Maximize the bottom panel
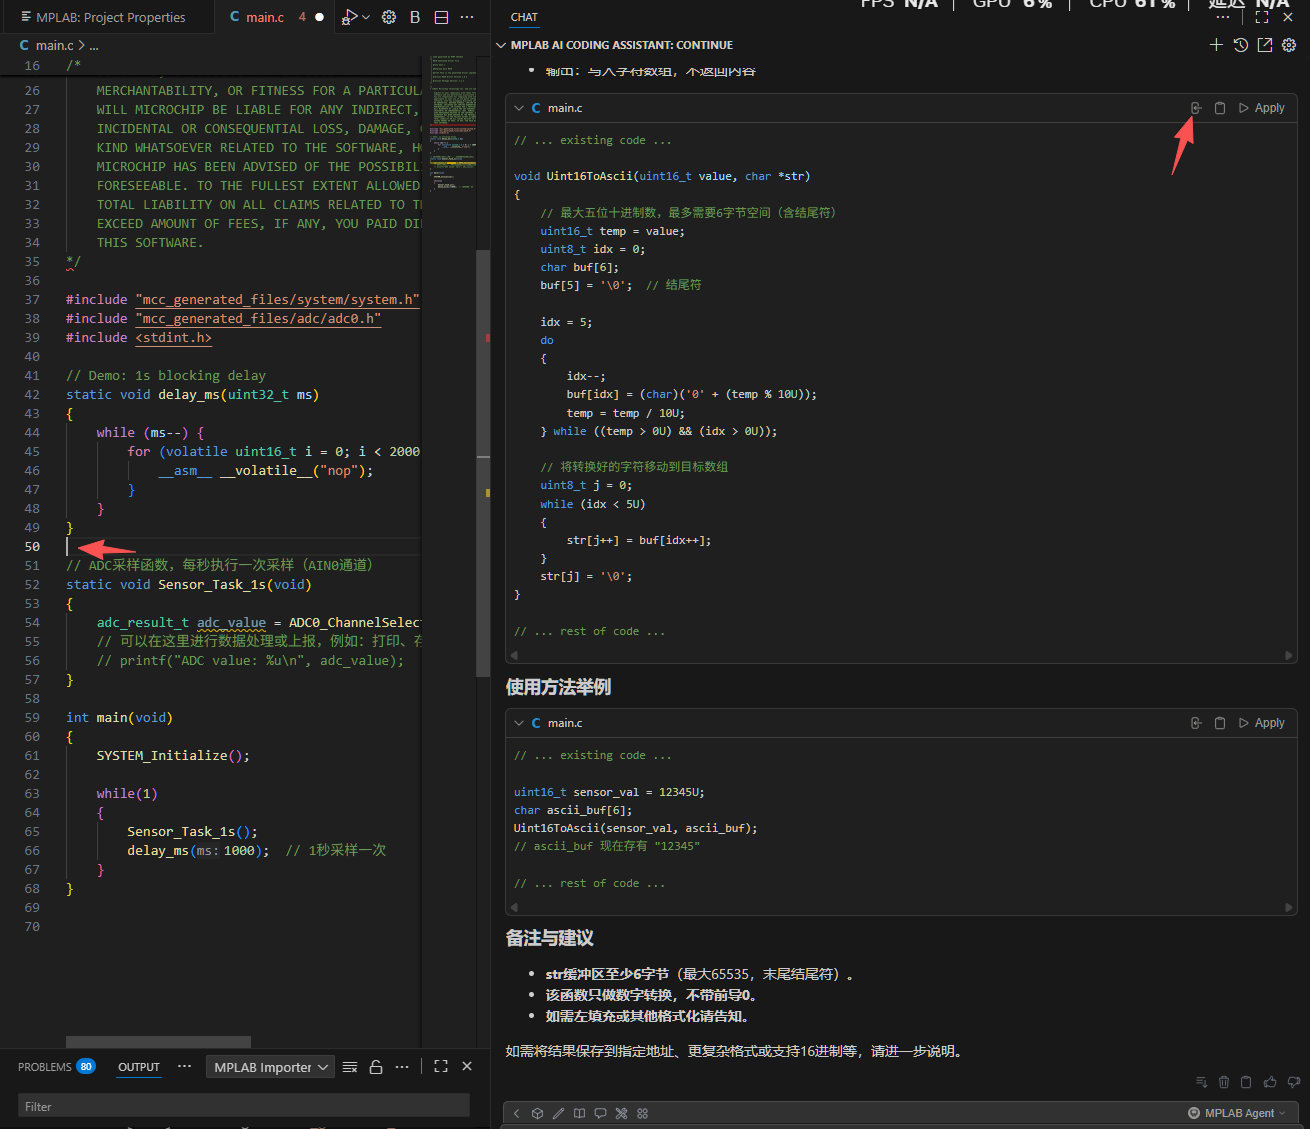 click(441, 1067)
